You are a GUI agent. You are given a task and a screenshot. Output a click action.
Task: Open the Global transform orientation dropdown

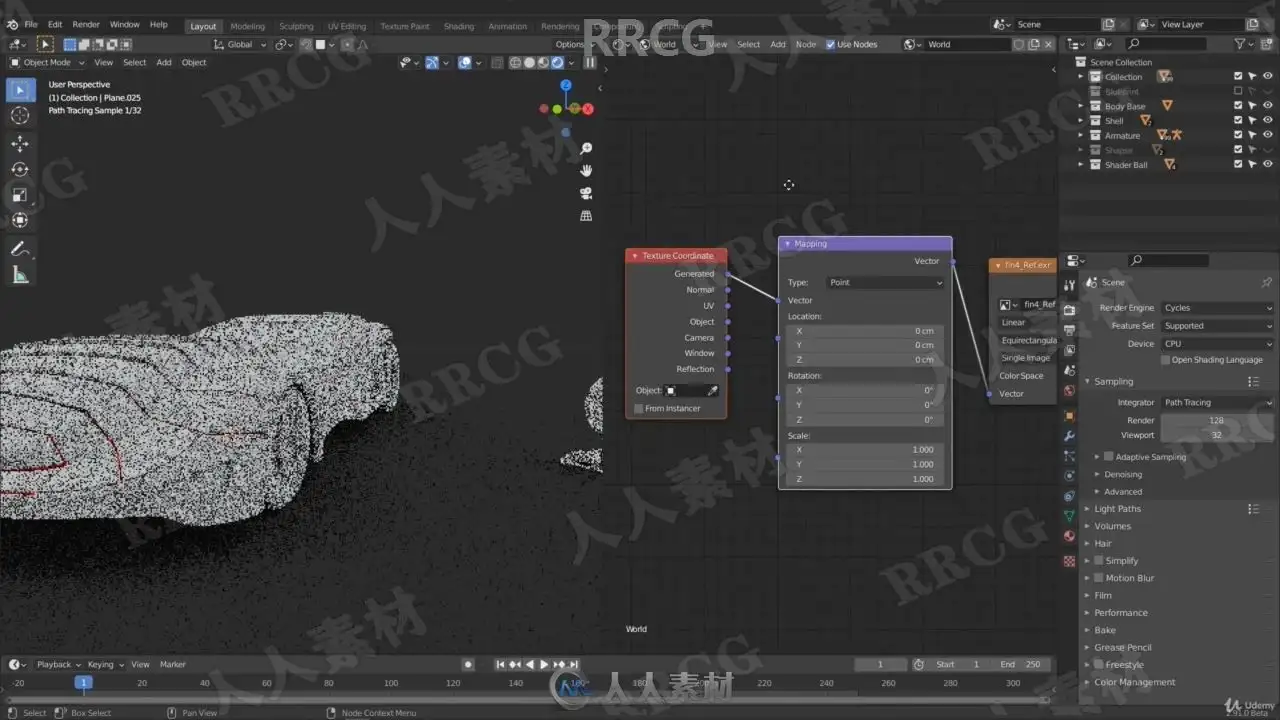click(x=241, y=44)
